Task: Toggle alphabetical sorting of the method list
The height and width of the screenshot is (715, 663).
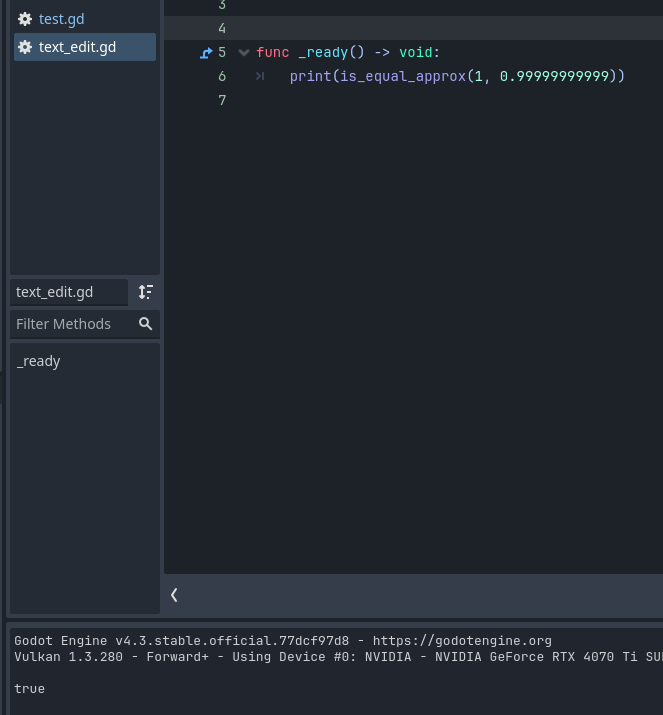Action: [146, 292]
